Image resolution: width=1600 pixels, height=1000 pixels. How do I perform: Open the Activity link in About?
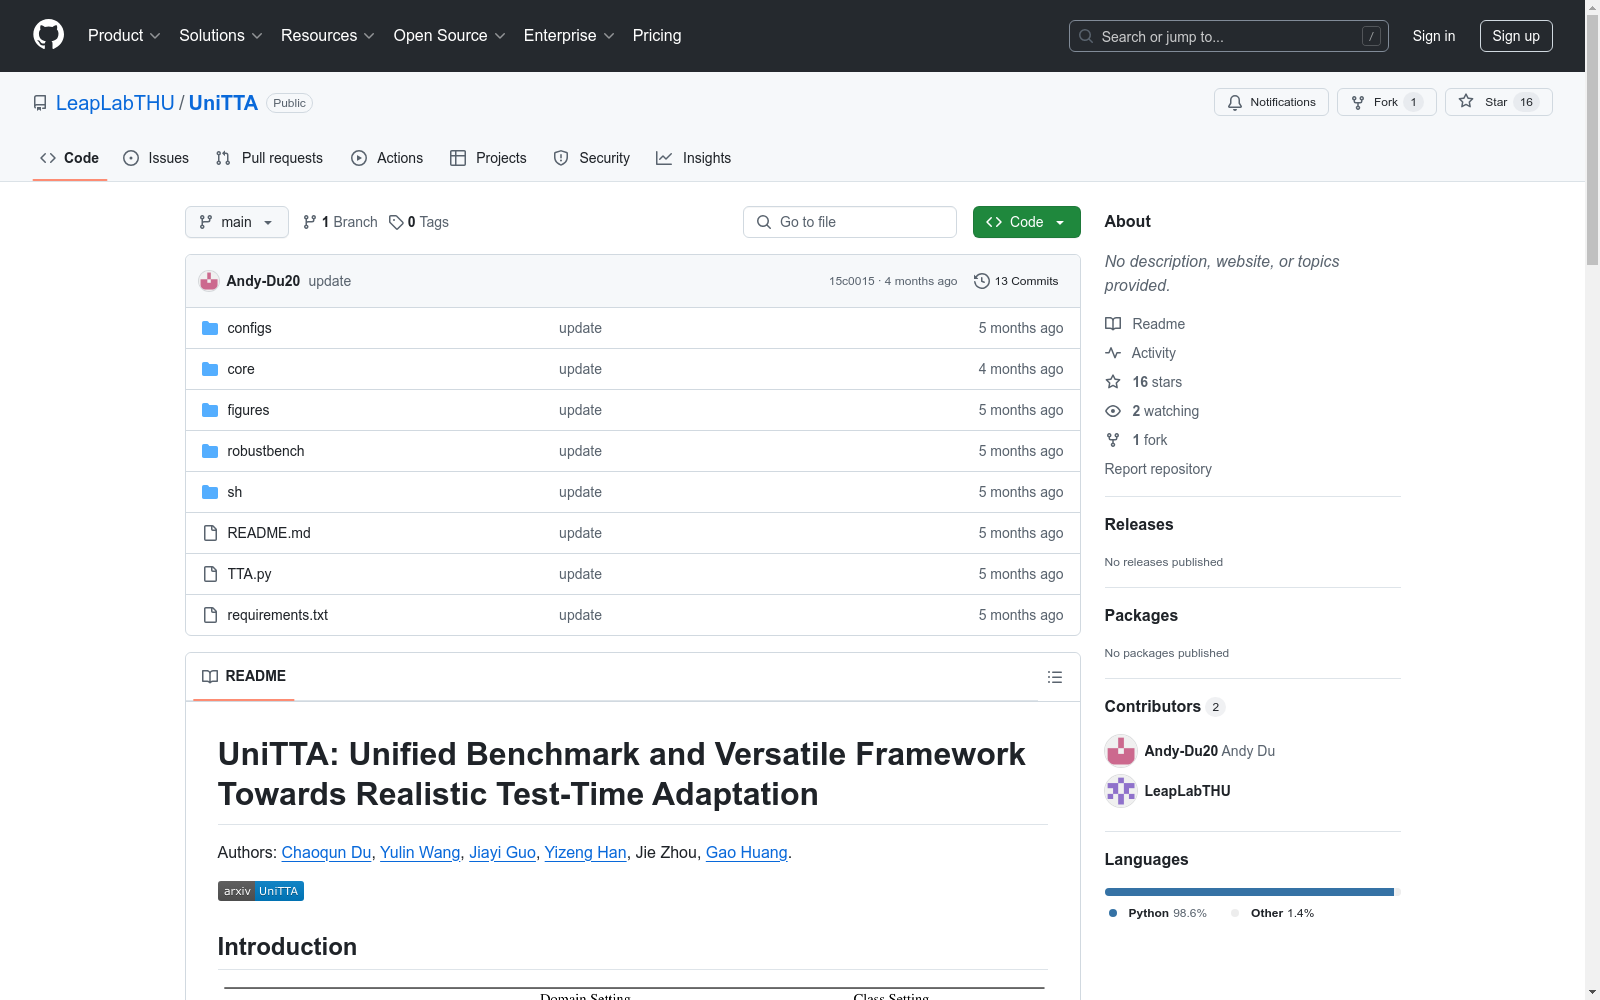point(1140,353)
